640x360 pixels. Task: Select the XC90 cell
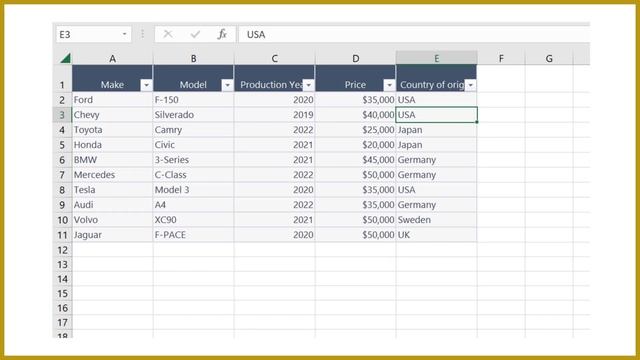(x=193, y=220)
